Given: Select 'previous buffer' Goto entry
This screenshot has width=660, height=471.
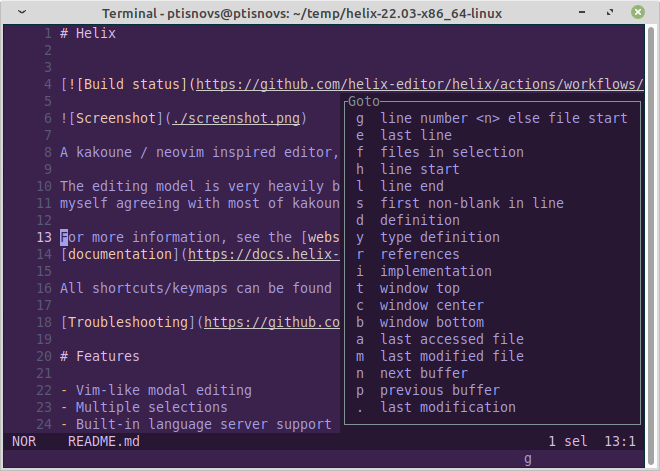Looking at the screenshot, I should coord(428,390).
